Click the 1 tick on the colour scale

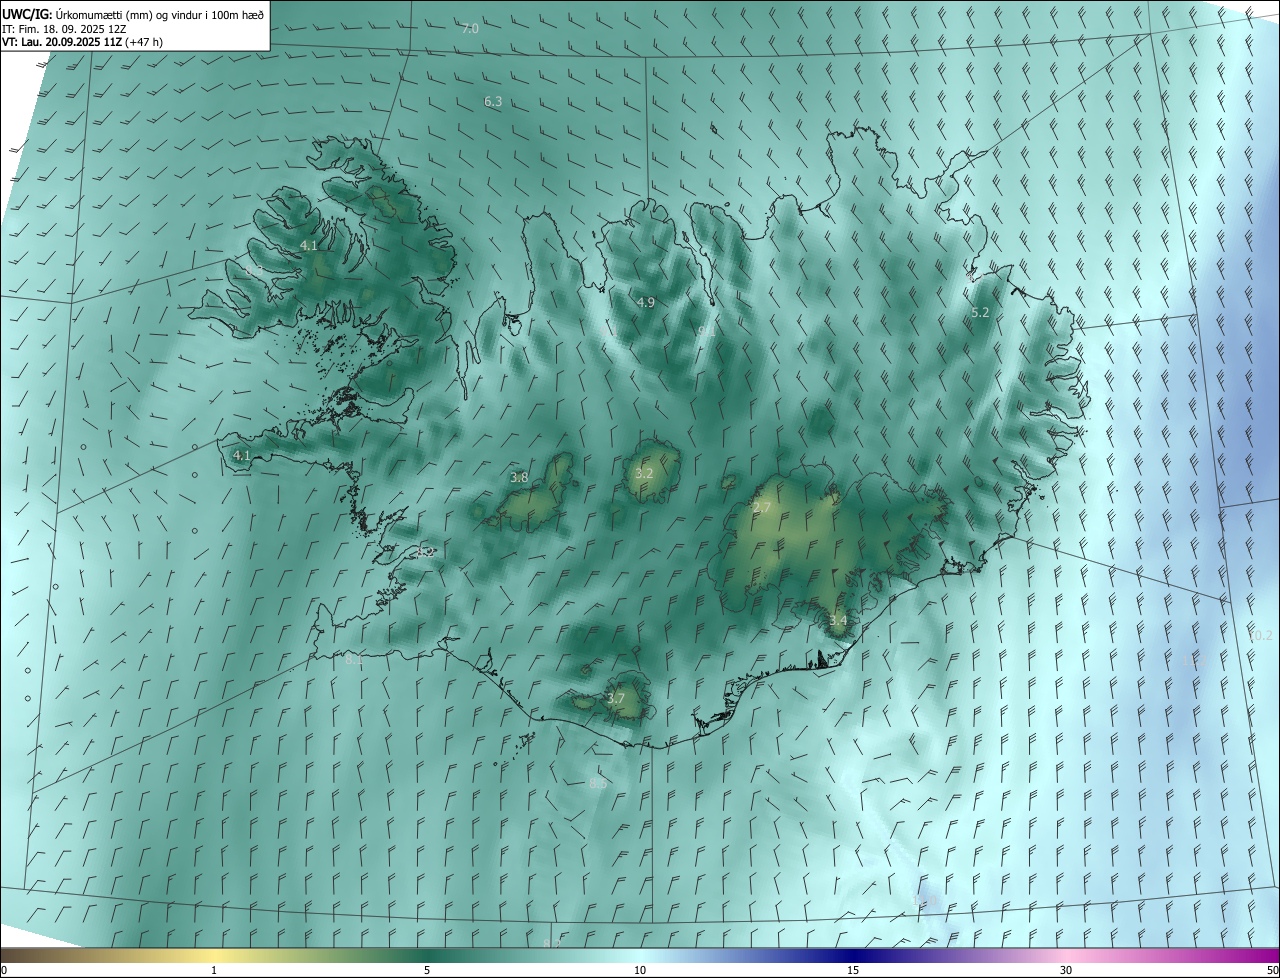[214, 970]
